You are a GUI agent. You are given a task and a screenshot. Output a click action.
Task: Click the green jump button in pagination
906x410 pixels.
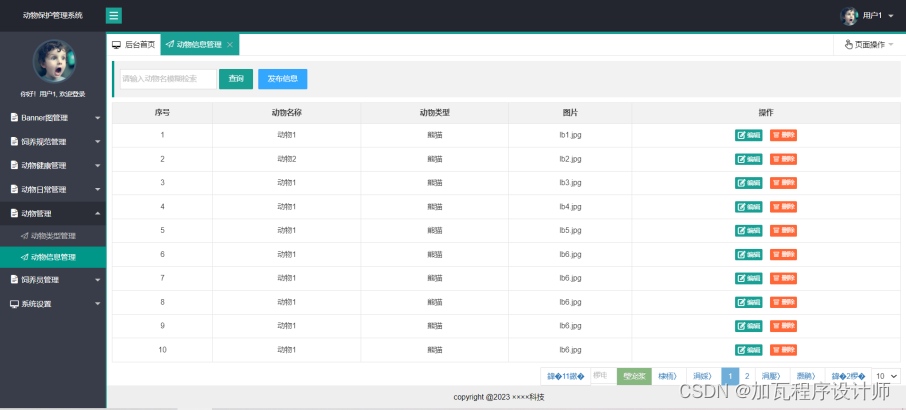tap(634, 377)
